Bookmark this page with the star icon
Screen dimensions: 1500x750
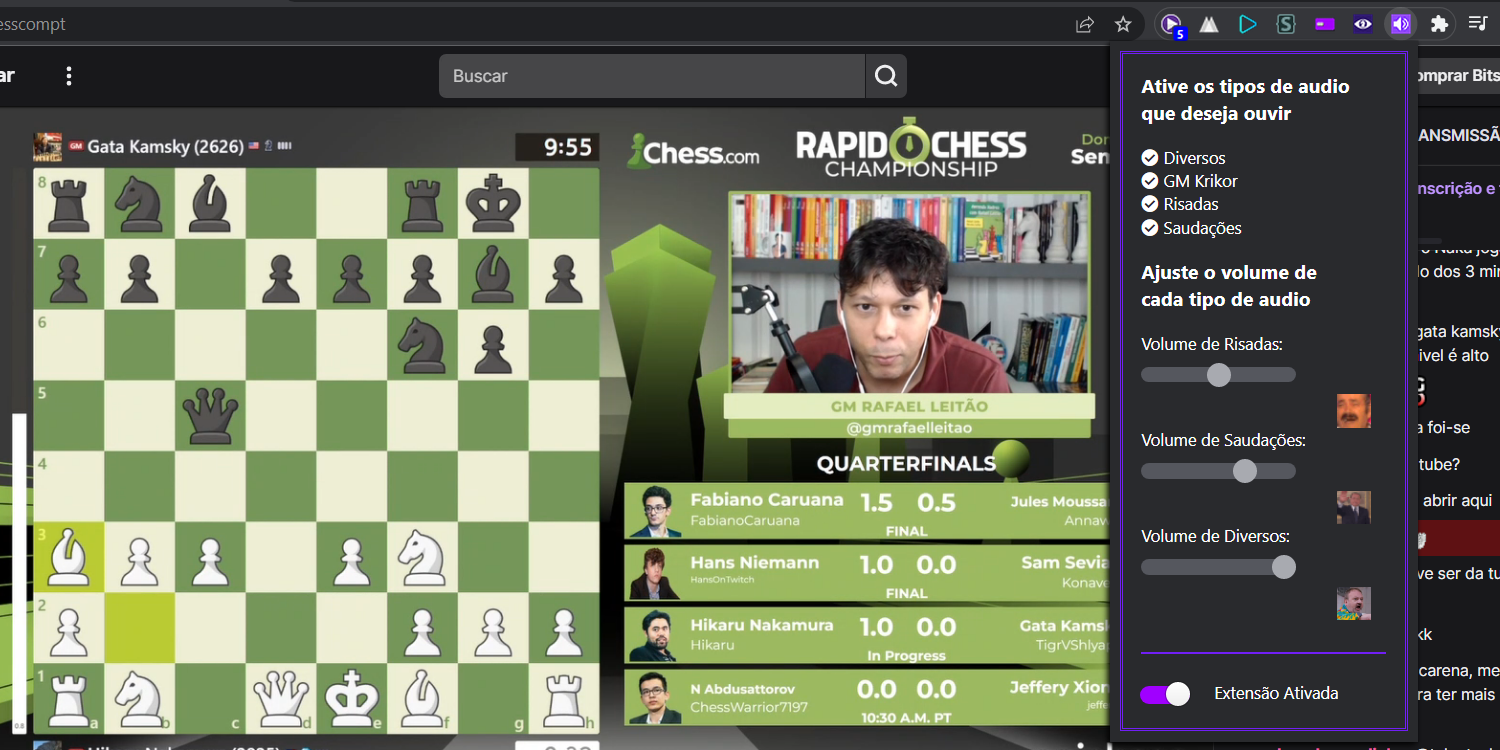click(x=1123, y=24)
